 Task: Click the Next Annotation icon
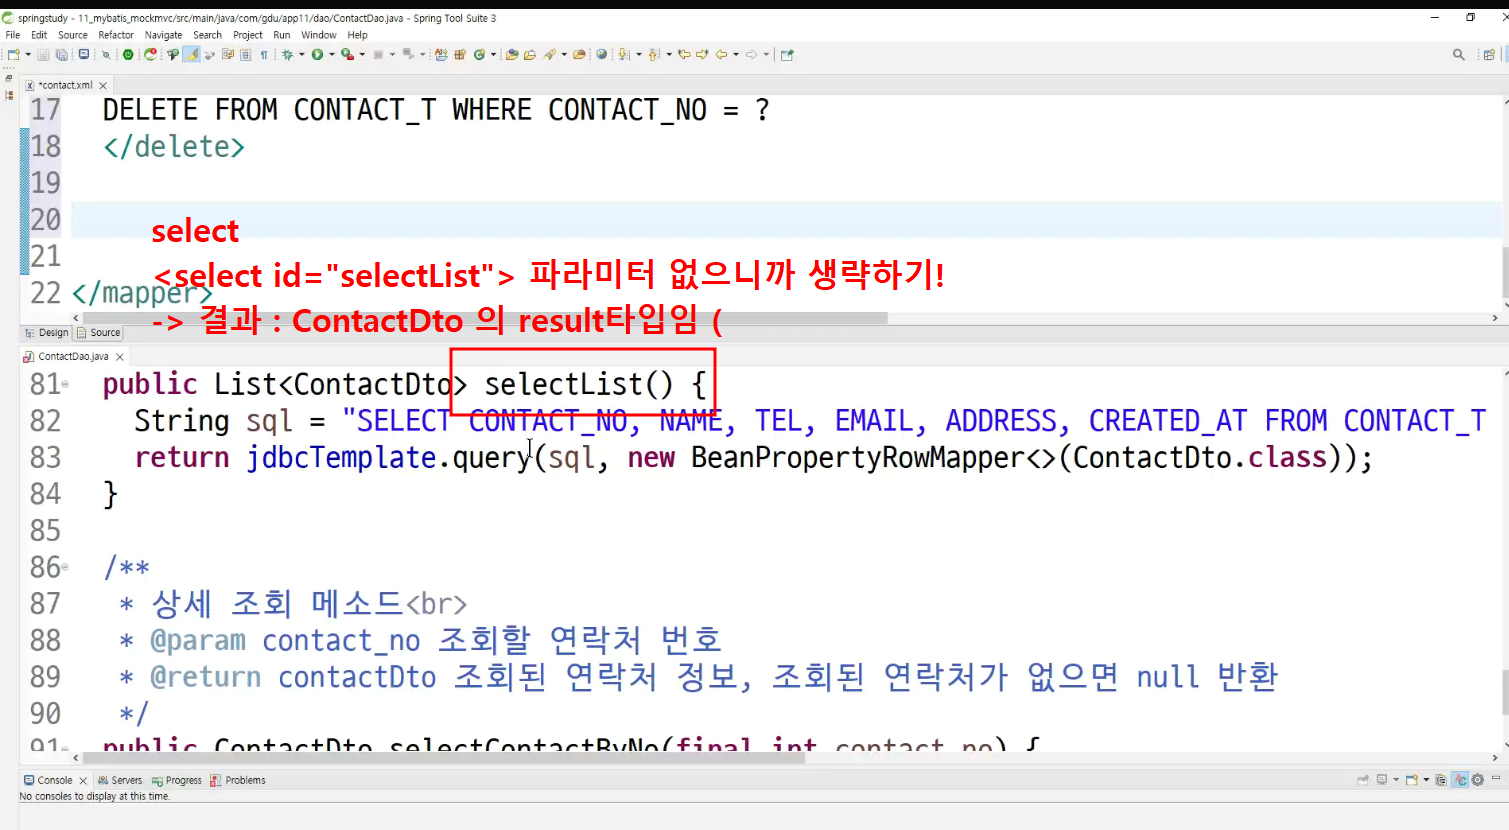click(624, 55)
